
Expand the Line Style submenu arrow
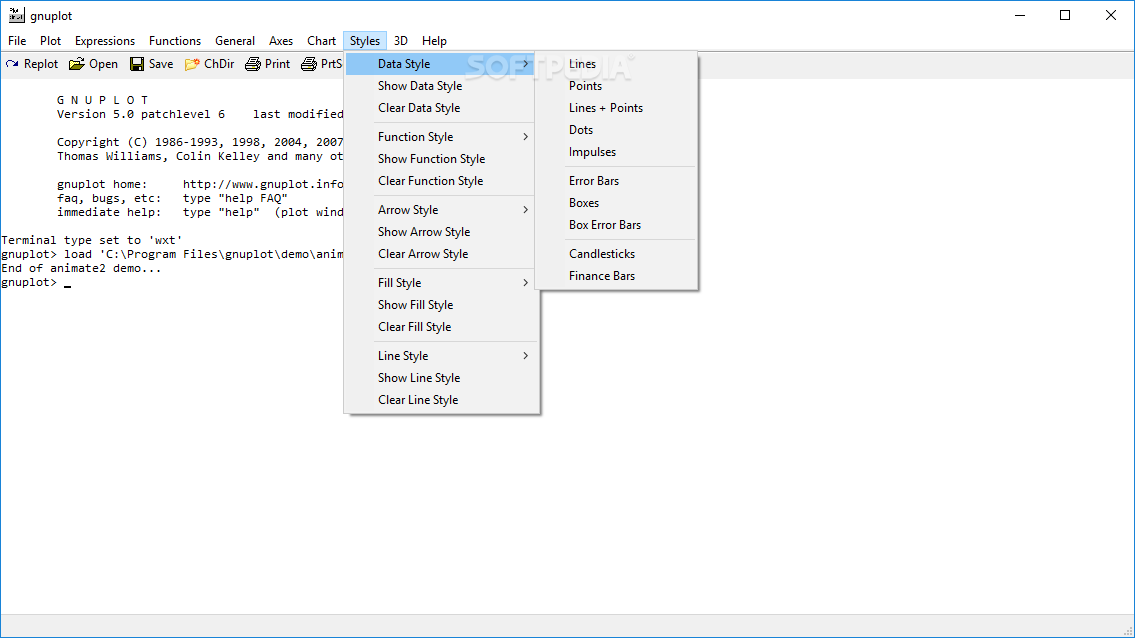[x=526, y=356]
